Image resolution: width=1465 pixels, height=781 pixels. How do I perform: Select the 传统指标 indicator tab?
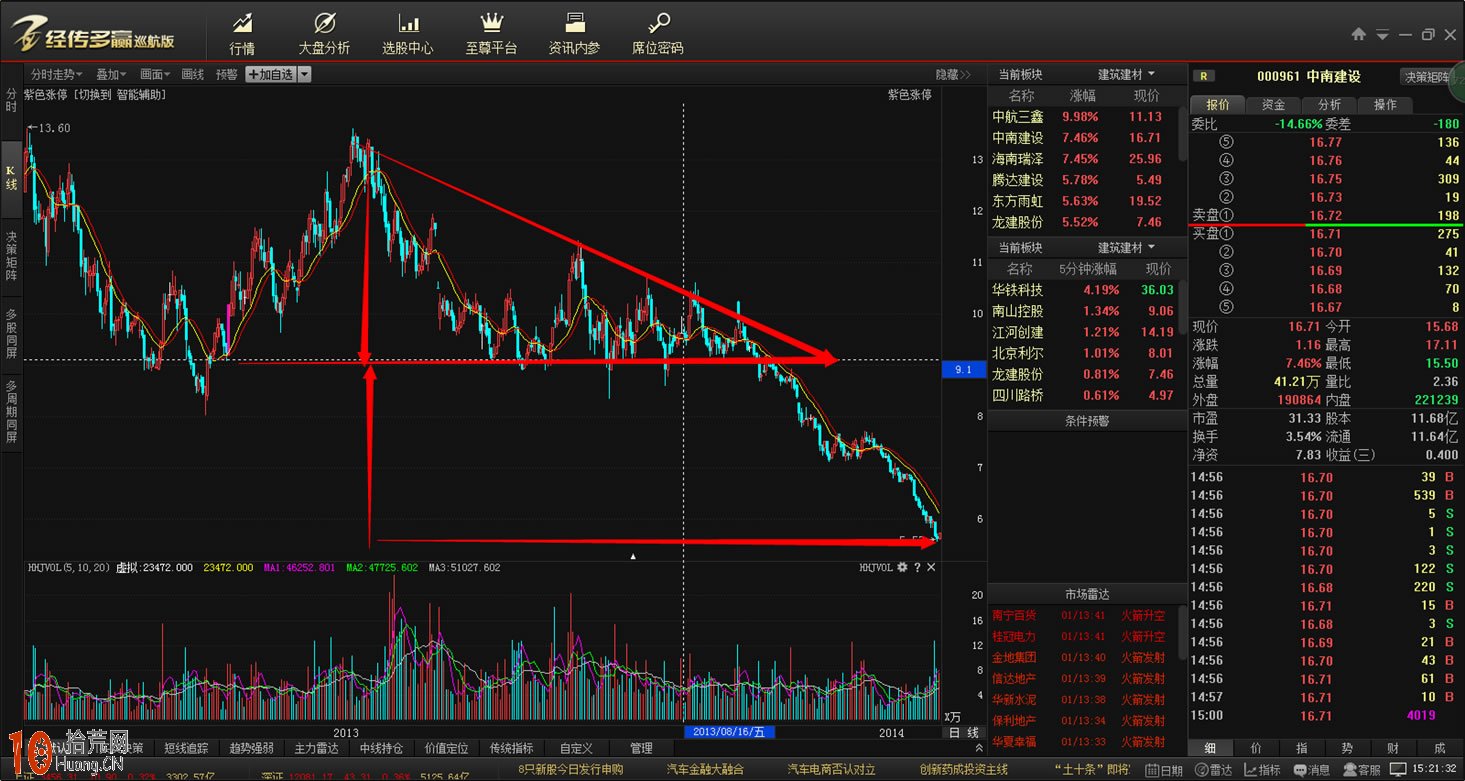[511, 748]
